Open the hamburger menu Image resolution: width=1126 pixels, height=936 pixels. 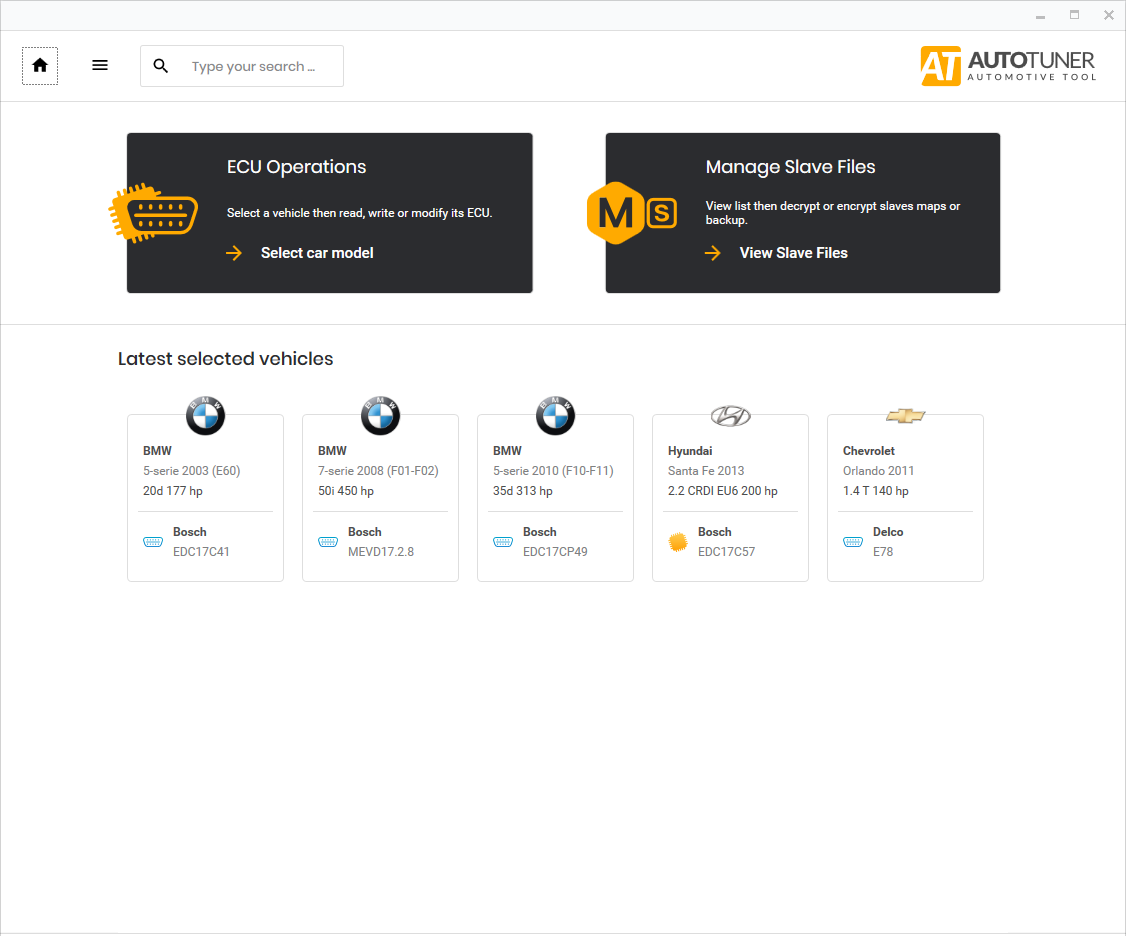(100, 66)
